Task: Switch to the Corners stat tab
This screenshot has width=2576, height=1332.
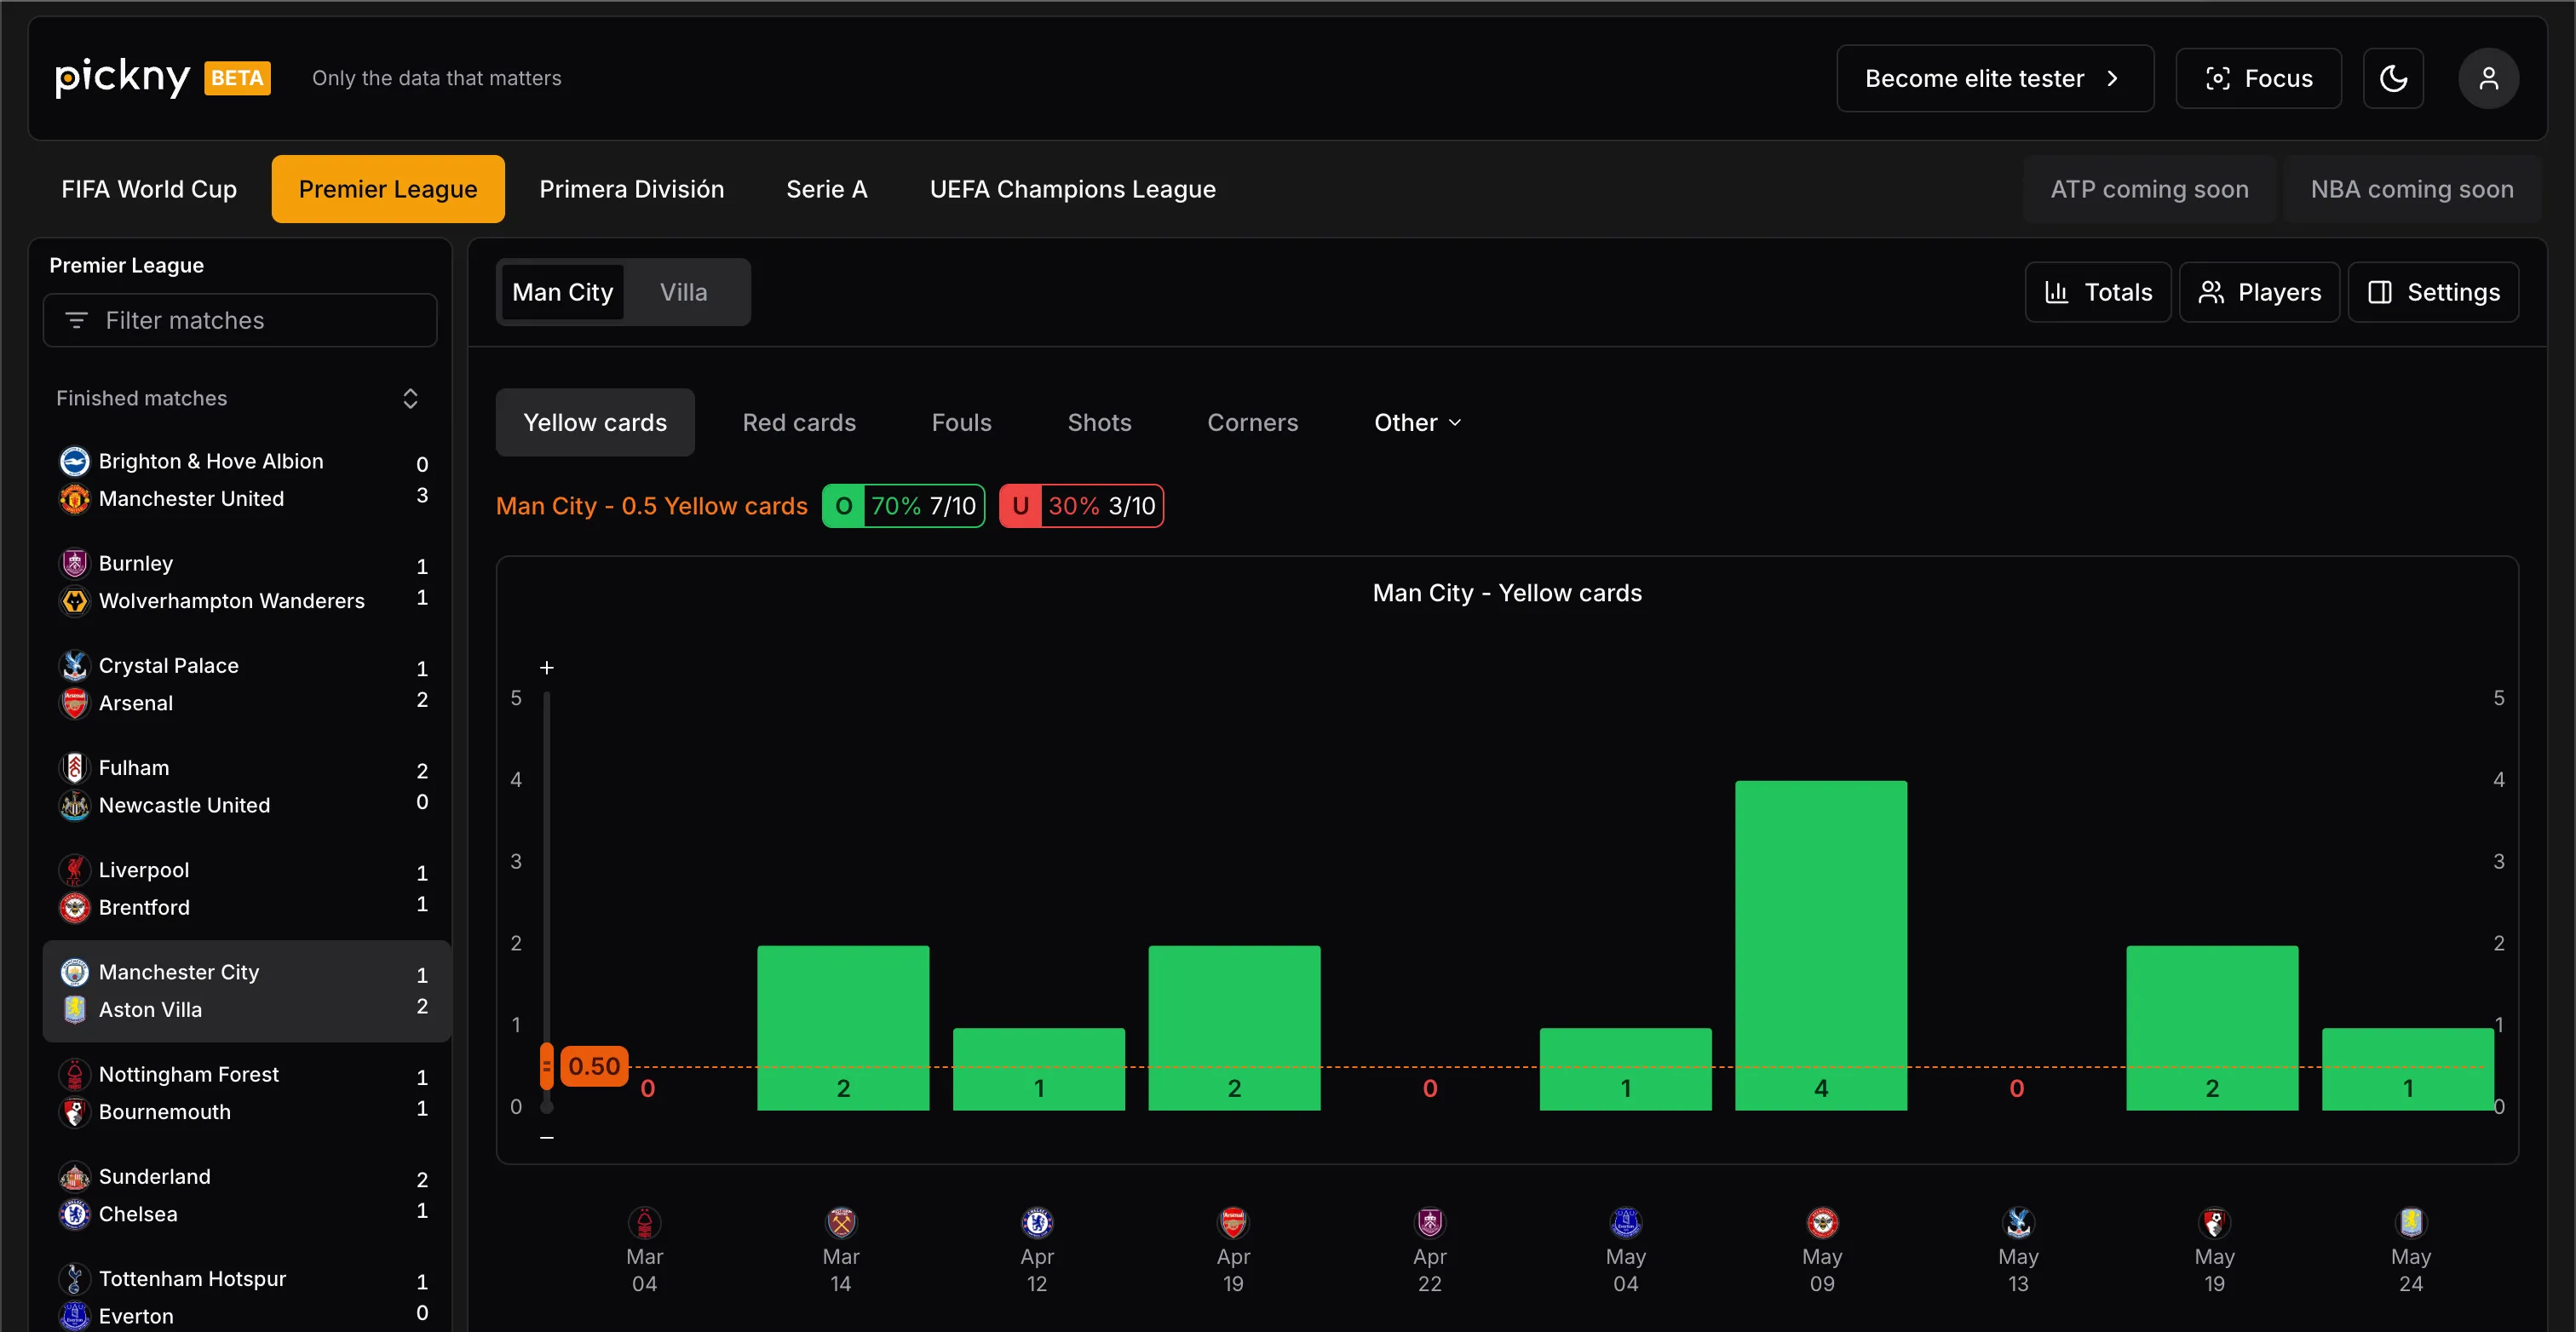Action: pyautogui.click(x=1252, y=422)
